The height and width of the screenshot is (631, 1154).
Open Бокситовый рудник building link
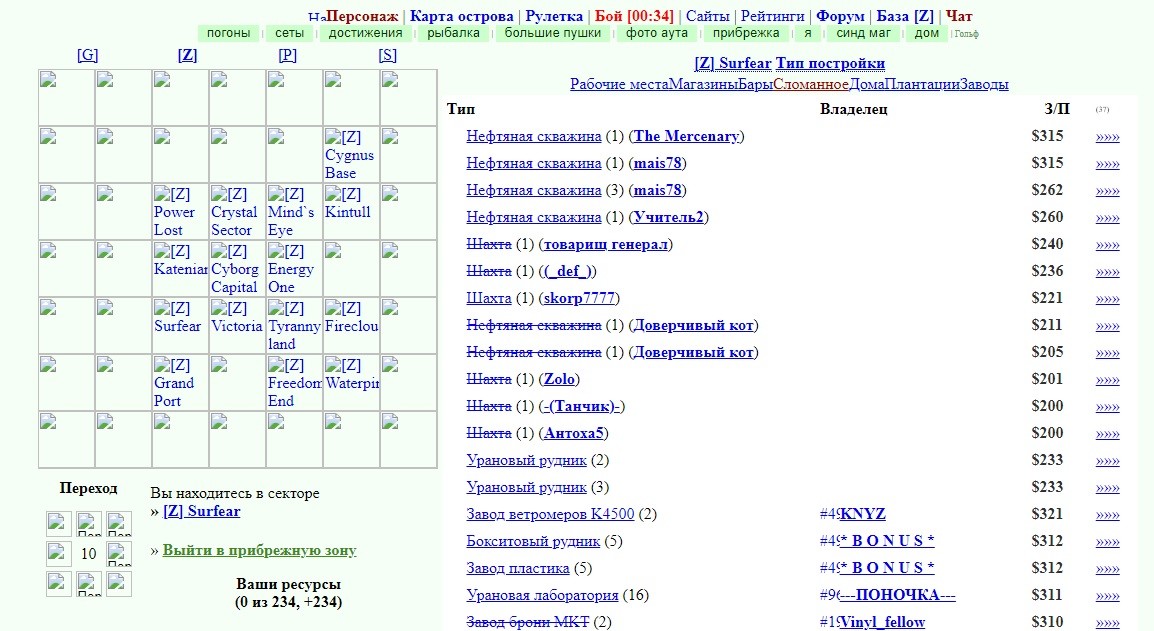[533, 541]
